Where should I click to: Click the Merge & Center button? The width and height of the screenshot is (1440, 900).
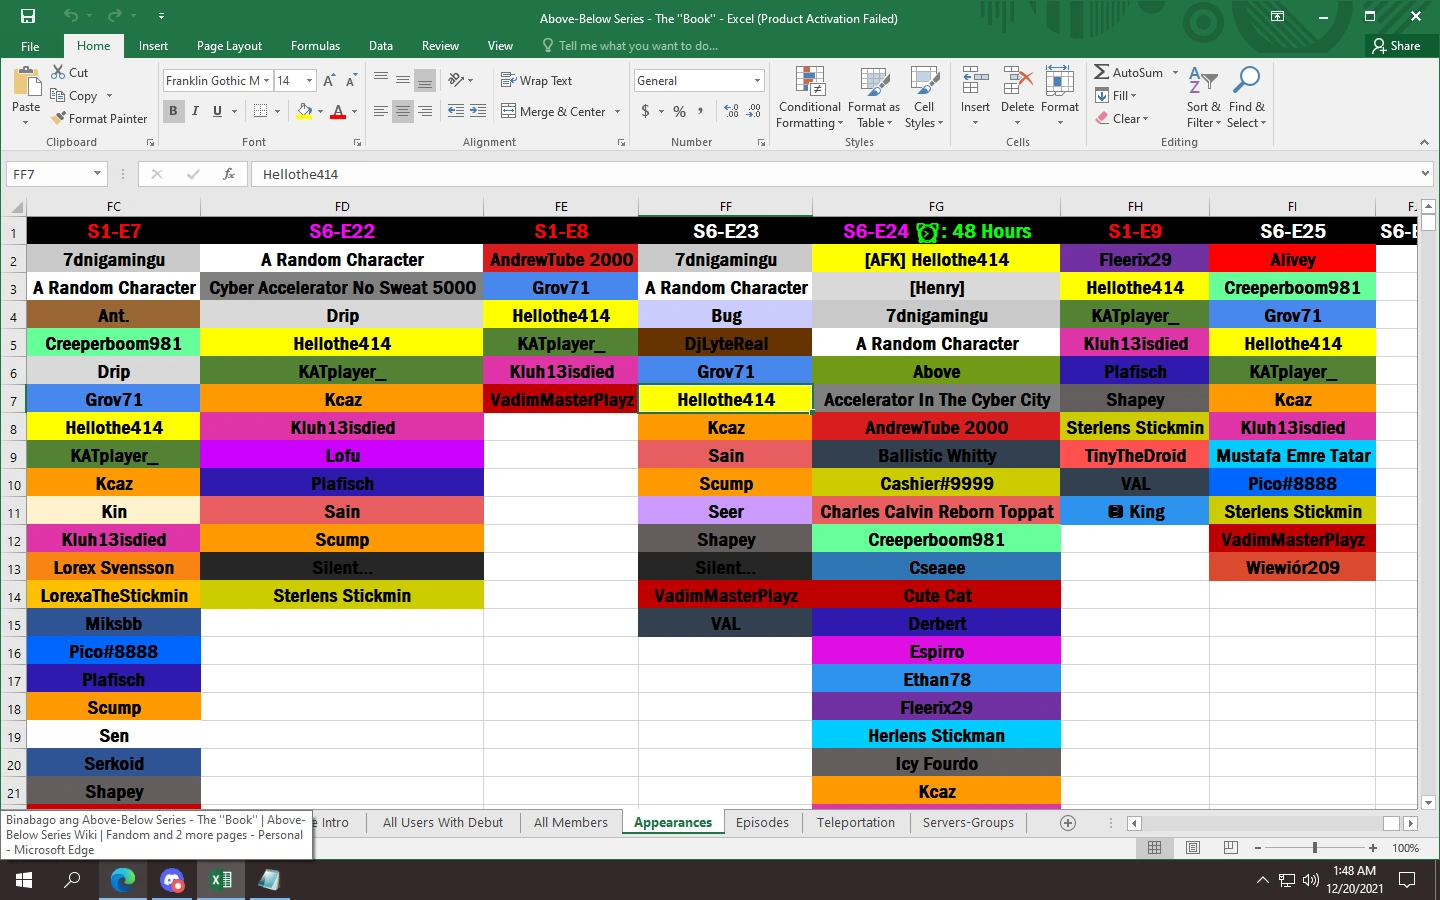click(x=554, y=111)
